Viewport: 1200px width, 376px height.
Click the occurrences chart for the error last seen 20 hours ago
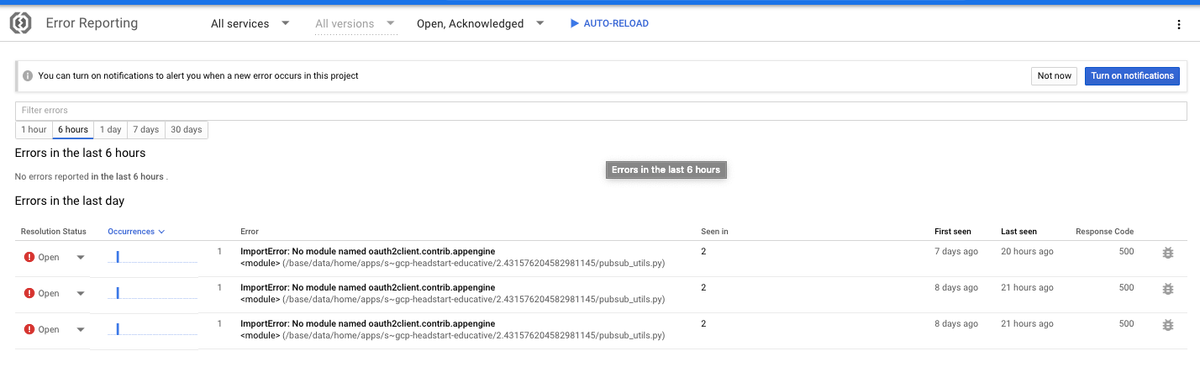click(152, 257)
